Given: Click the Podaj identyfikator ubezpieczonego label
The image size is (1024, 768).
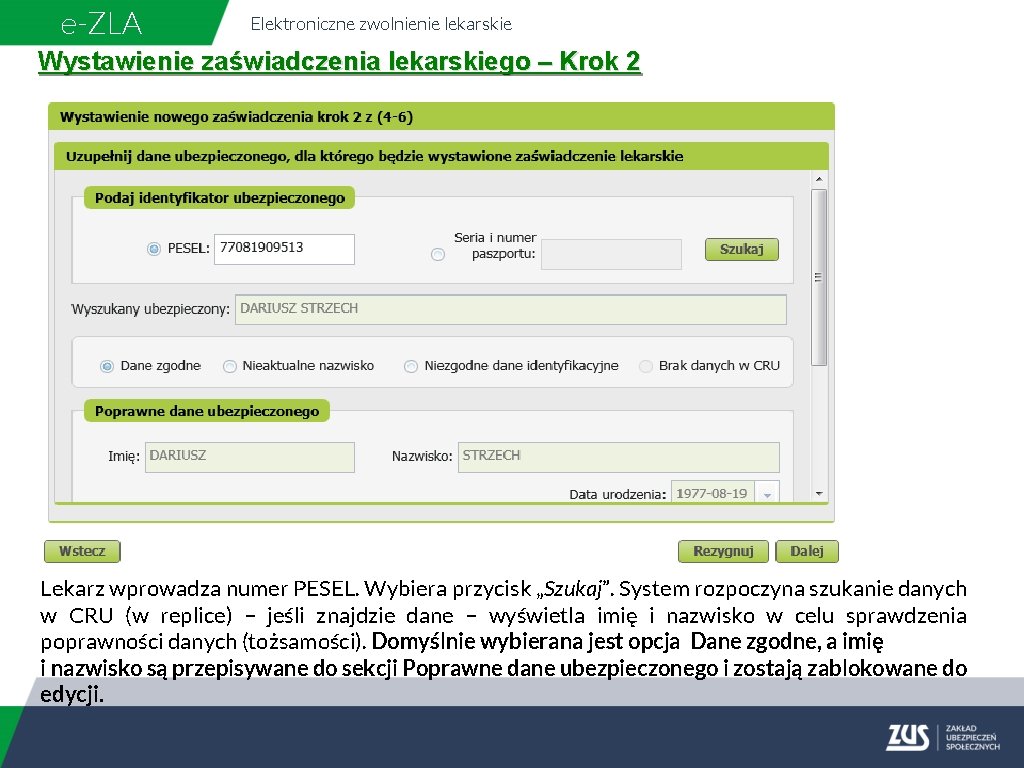Looking at the screenshot, I should click(219, 198).
